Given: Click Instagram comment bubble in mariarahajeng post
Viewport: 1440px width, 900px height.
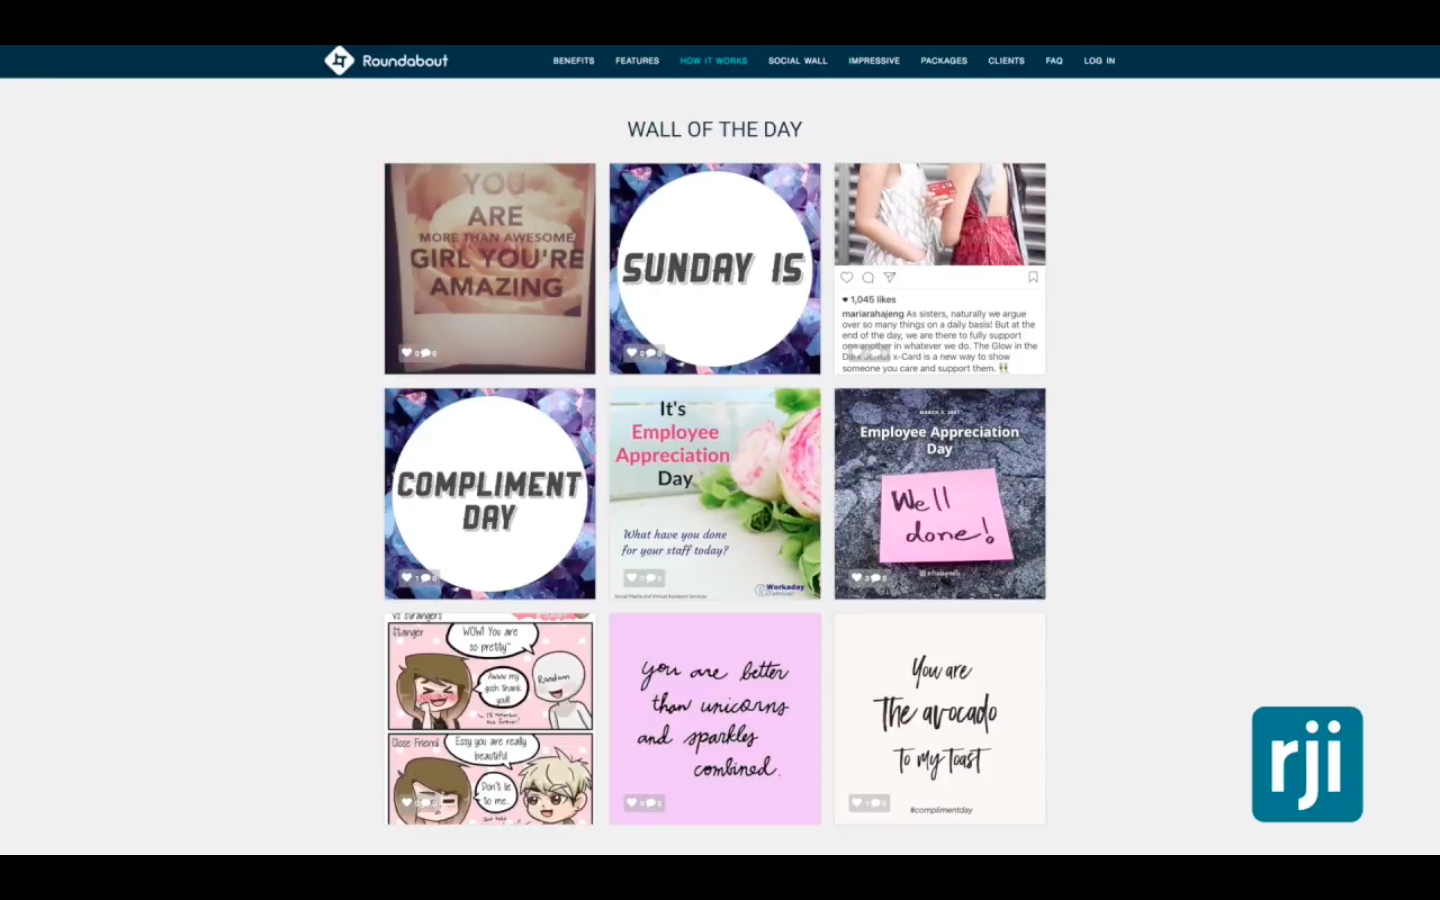Looking at the screenshot, I should 868,278.
